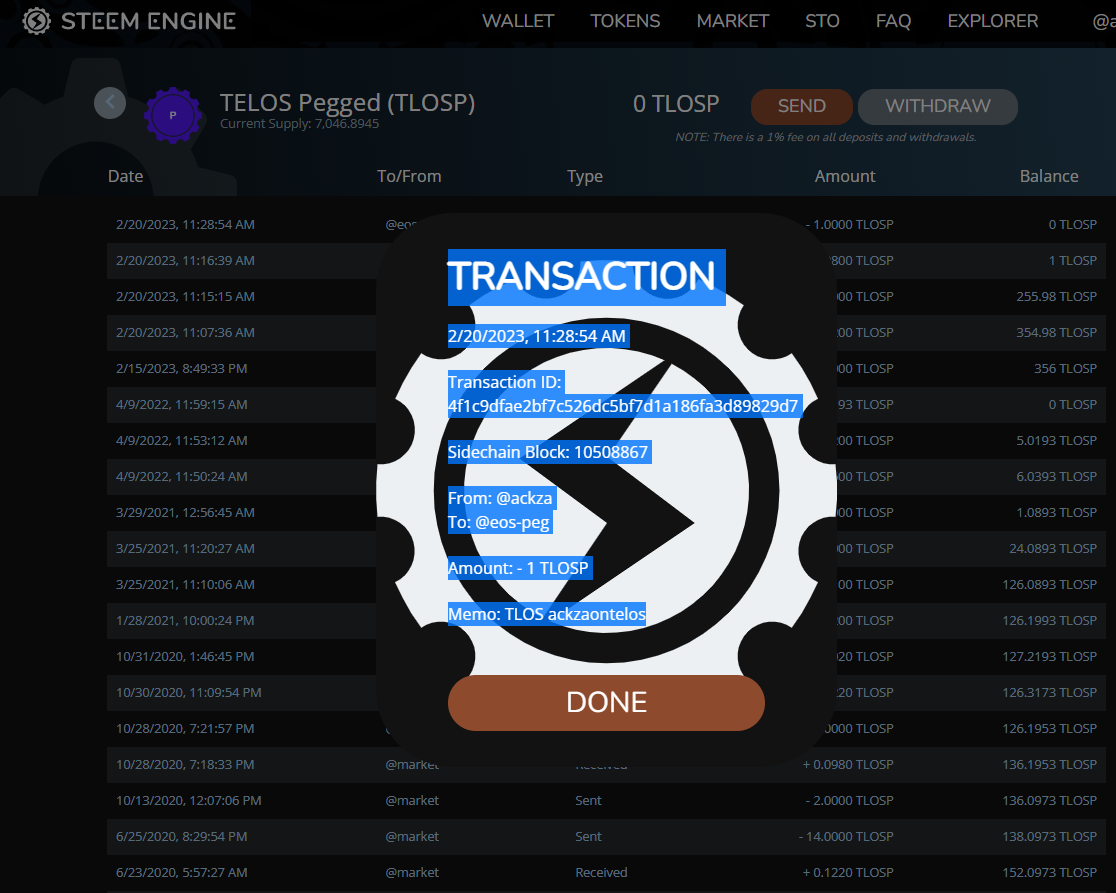
Task: Click Sidechain Block: 10508867 text
Action: point(548,452)
